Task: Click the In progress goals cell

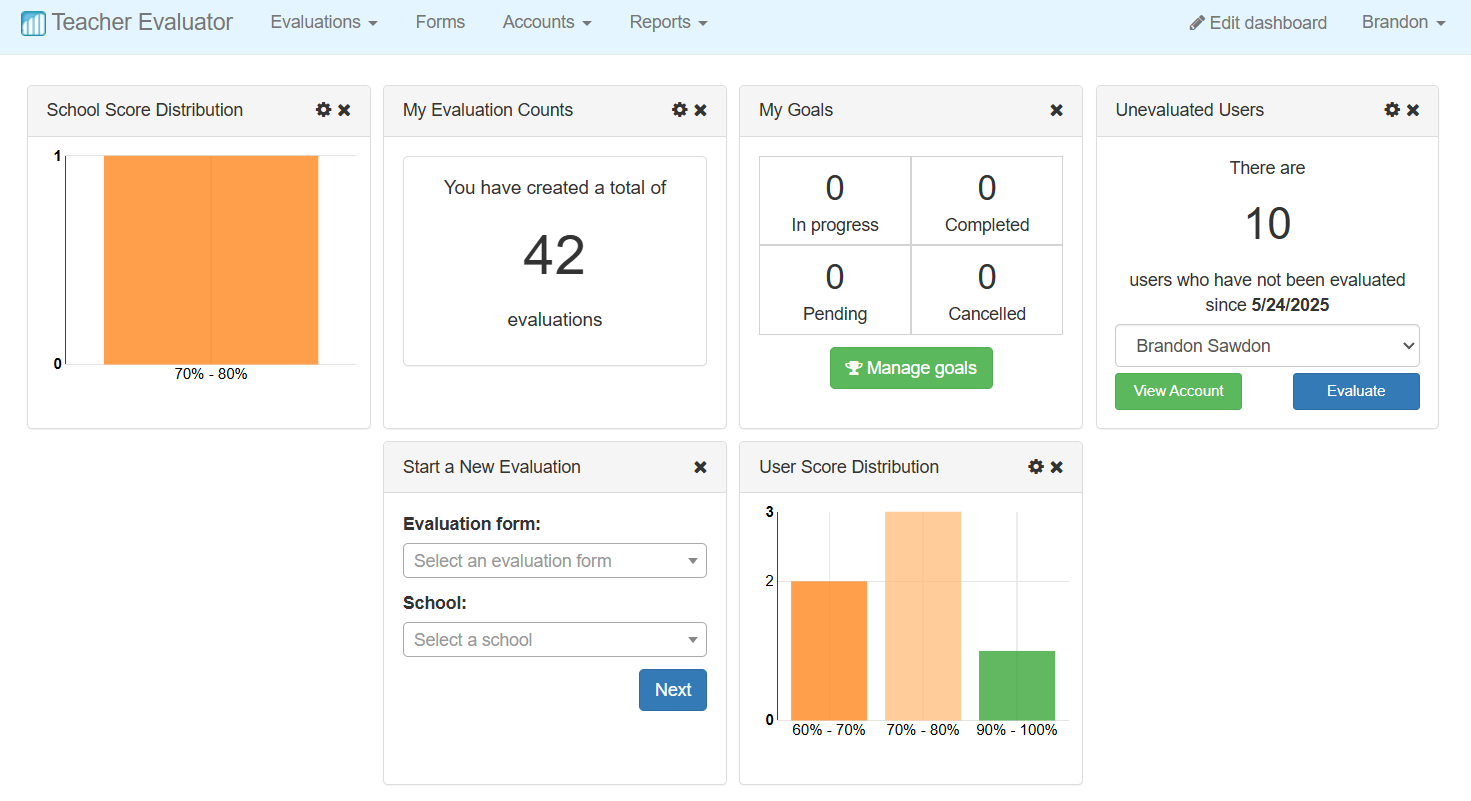Action: tap(835, 201)
